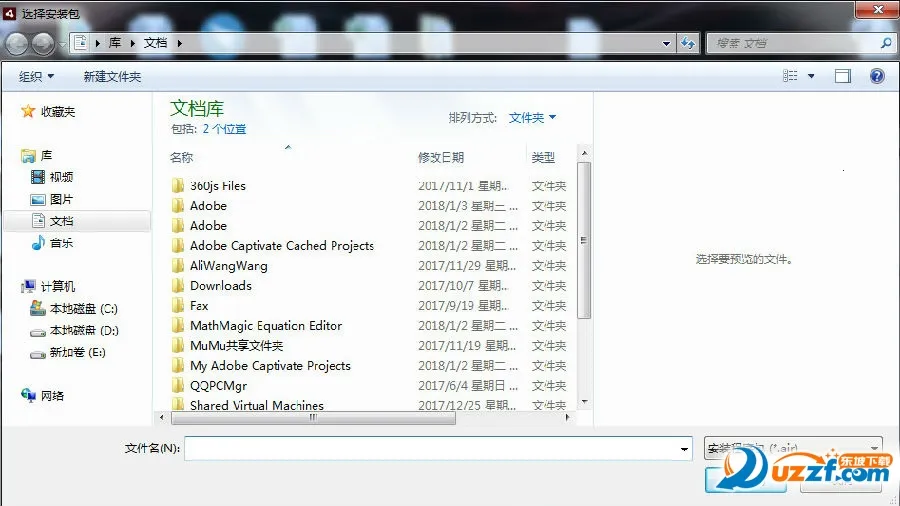Open 排列方式 文件夹 arrange-by dropdown
Image resolution: width=900 pixels, height=506 pixels.
(532, 118)
